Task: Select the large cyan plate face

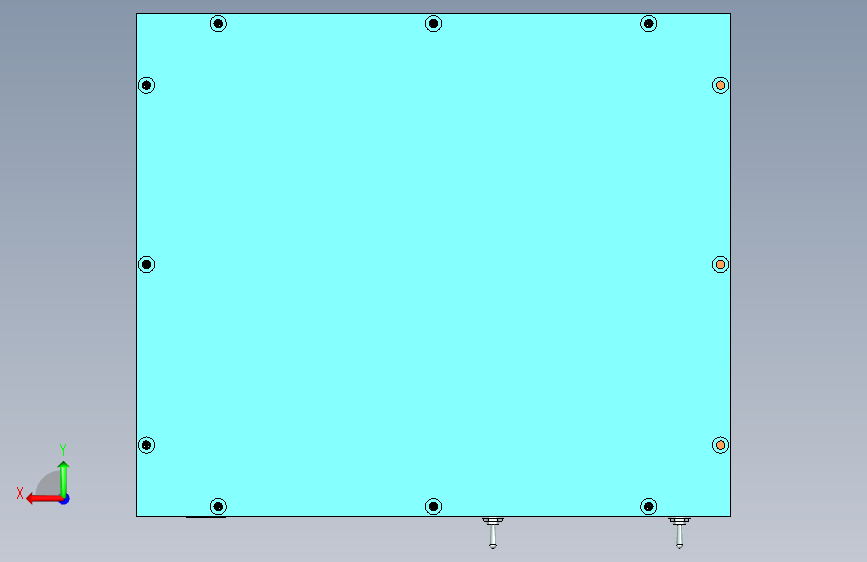Action: tap(433, 264)
